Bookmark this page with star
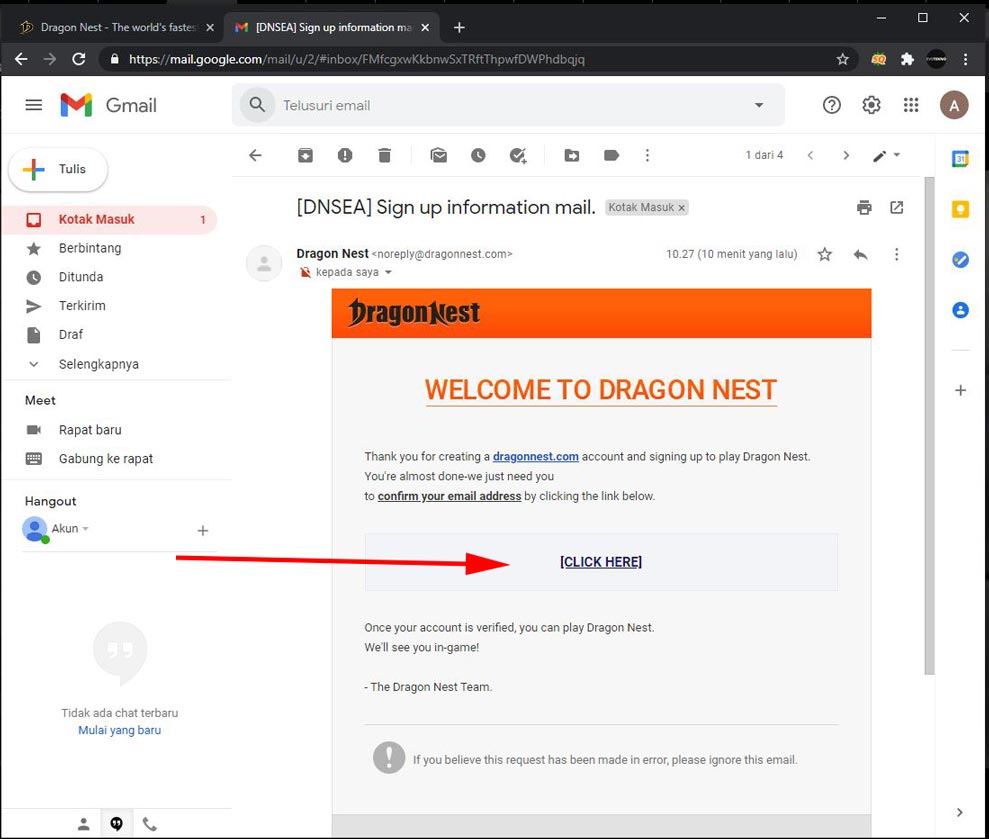Screen dimensions: 989x839 [x=842, y=59]
